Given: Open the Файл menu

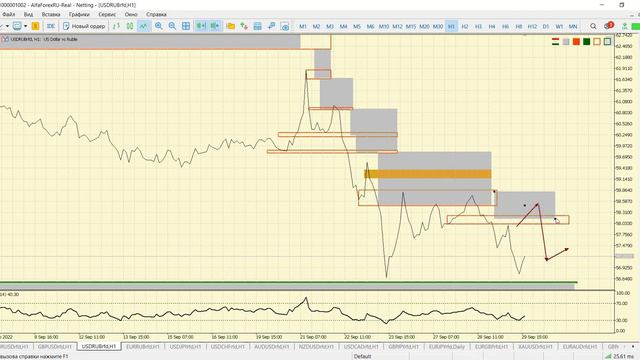Looking at the screenshot, I should coord(9,14).
